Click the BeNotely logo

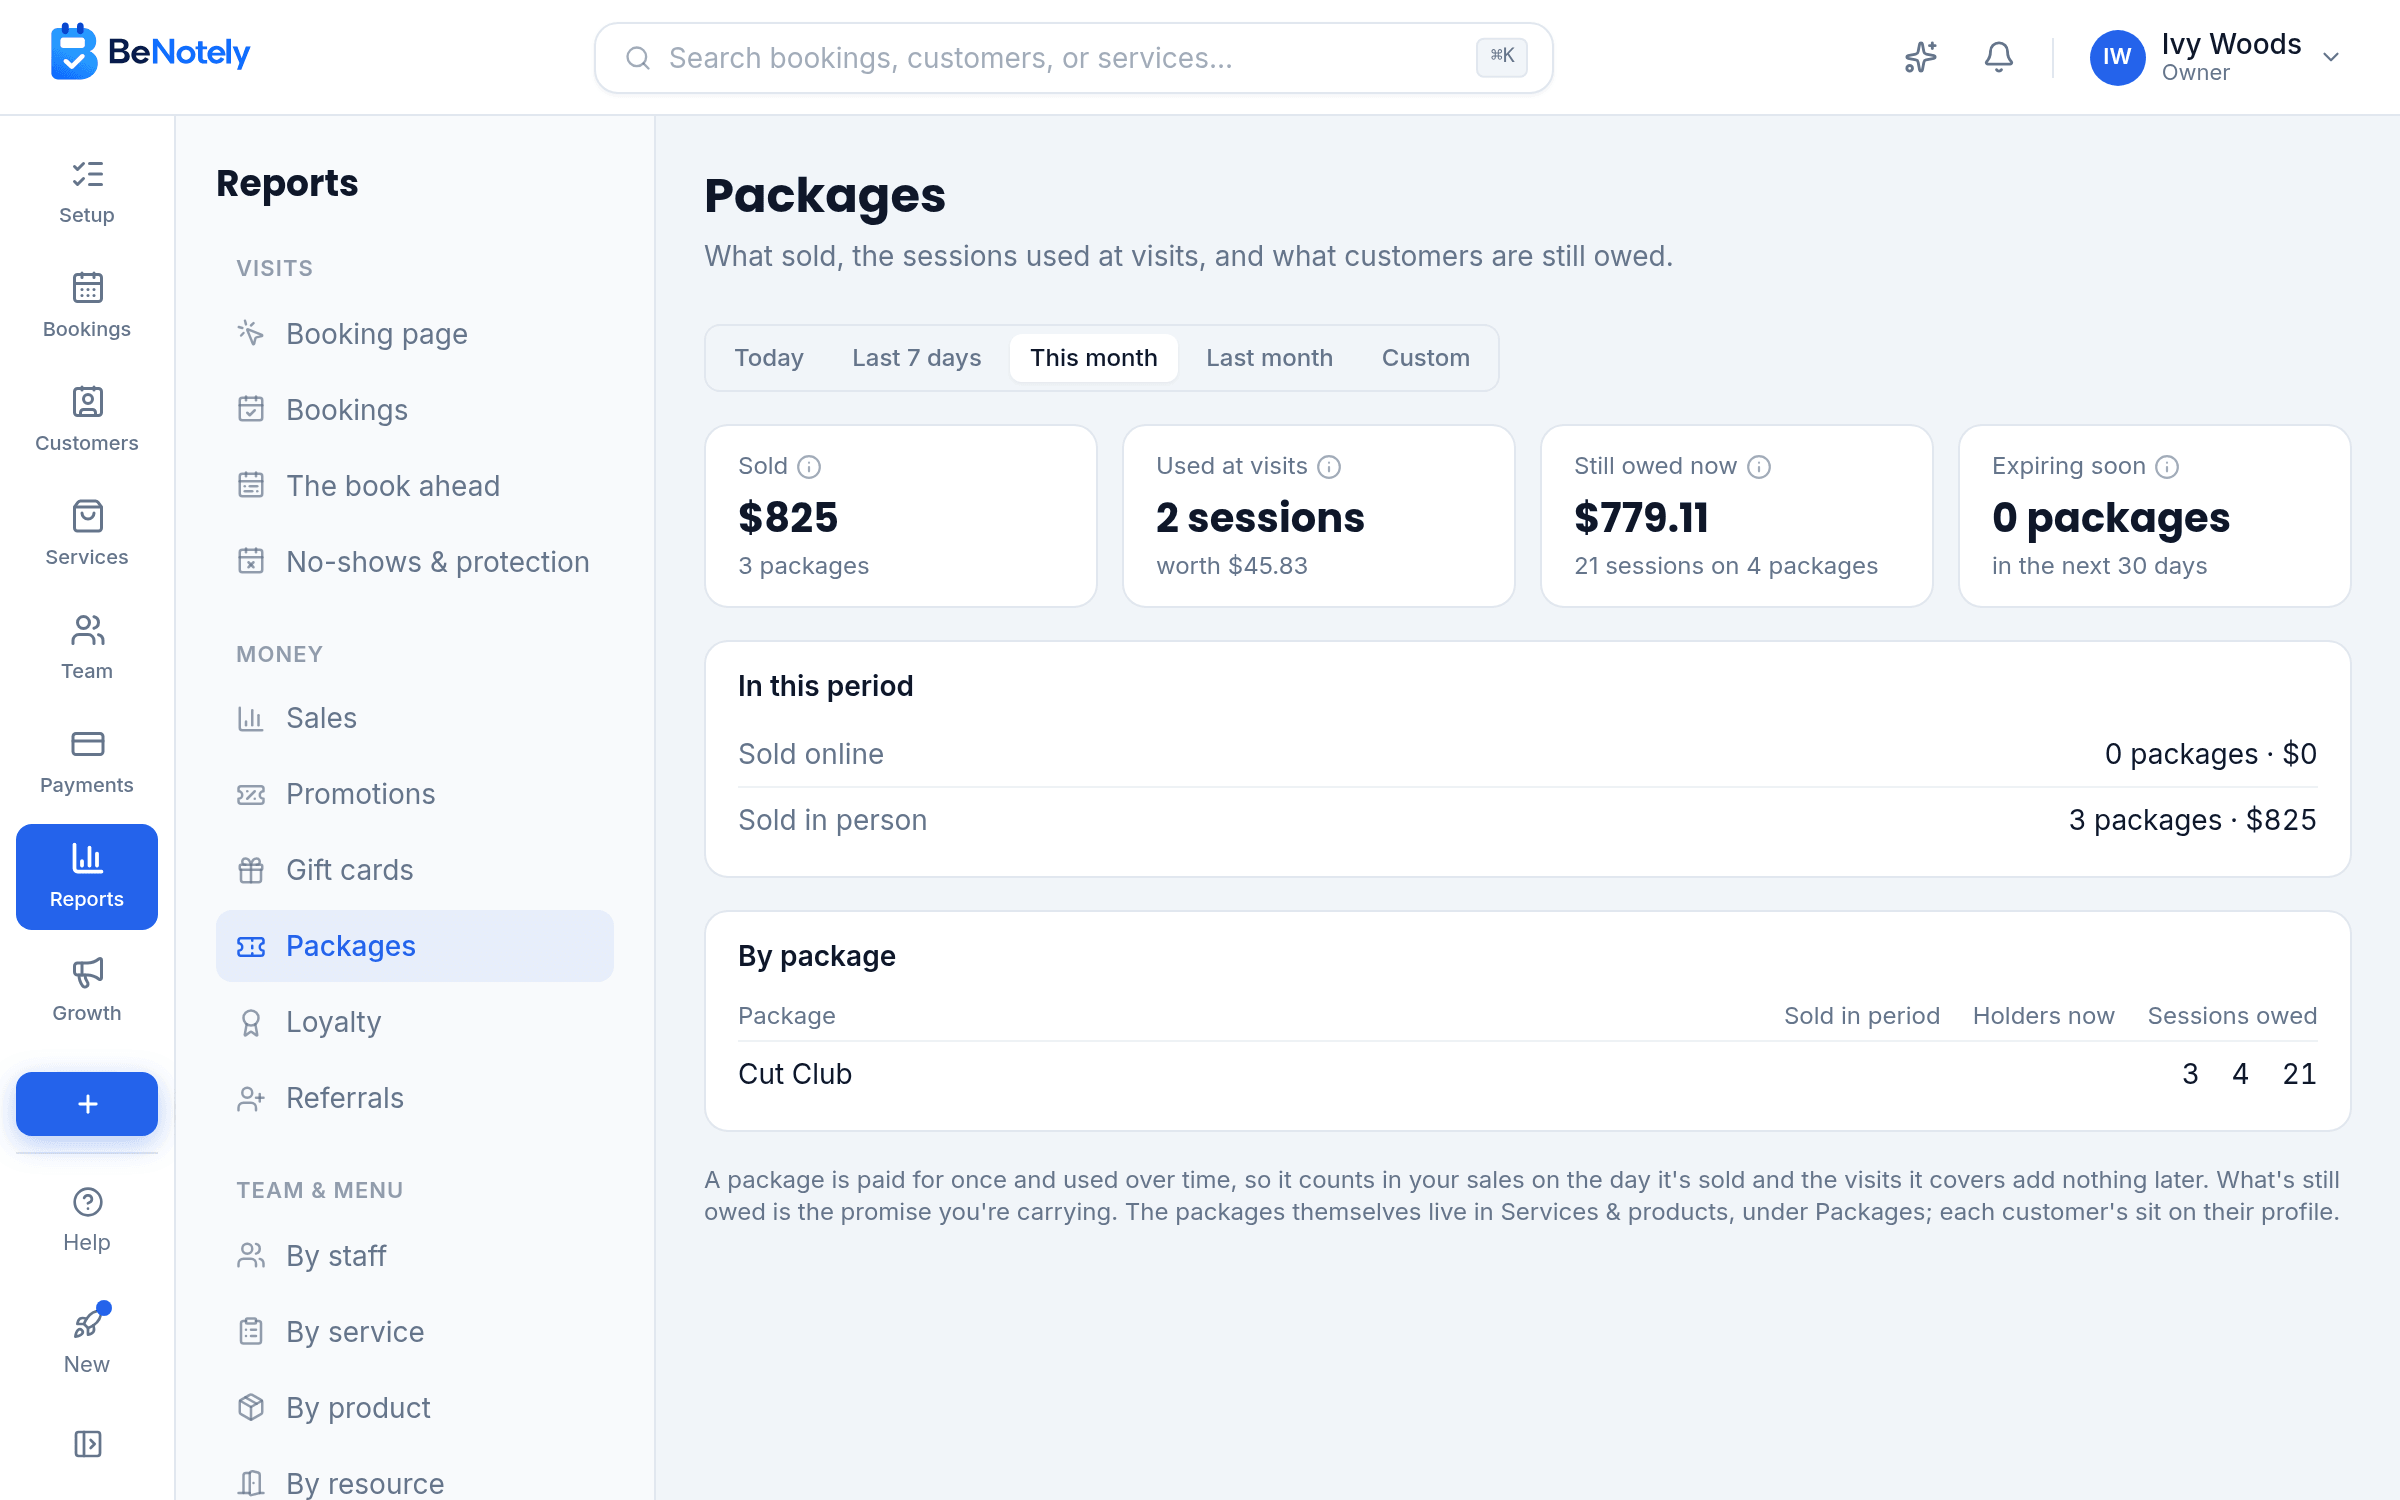[151, 52]
